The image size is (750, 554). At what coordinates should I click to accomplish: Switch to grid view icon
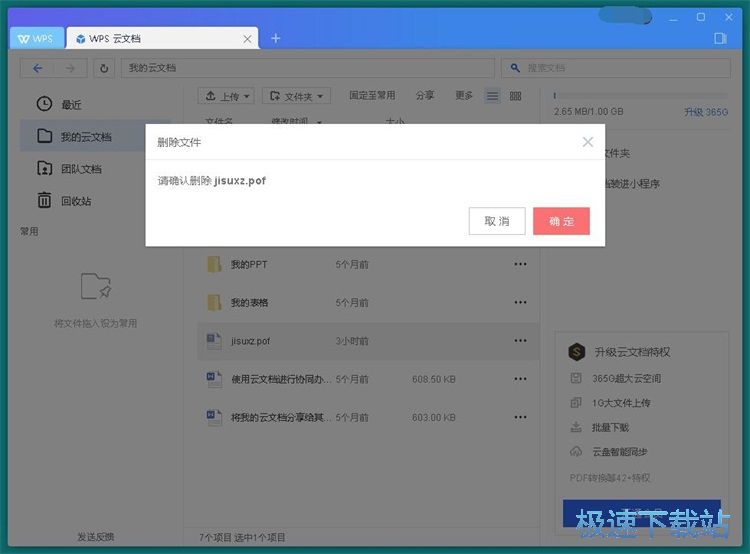(515, 96)
